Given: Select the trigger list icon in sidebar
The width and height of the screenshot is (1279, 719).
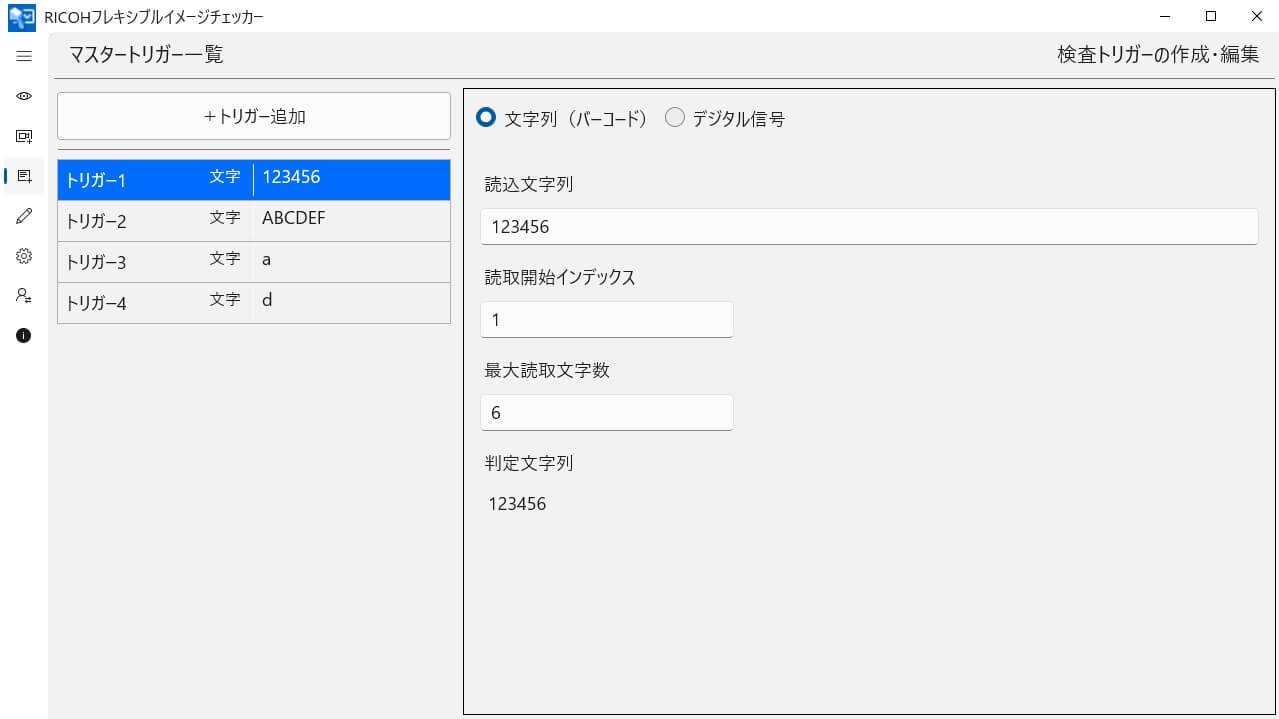Looking at the screenshot, I should coord(24,176).
